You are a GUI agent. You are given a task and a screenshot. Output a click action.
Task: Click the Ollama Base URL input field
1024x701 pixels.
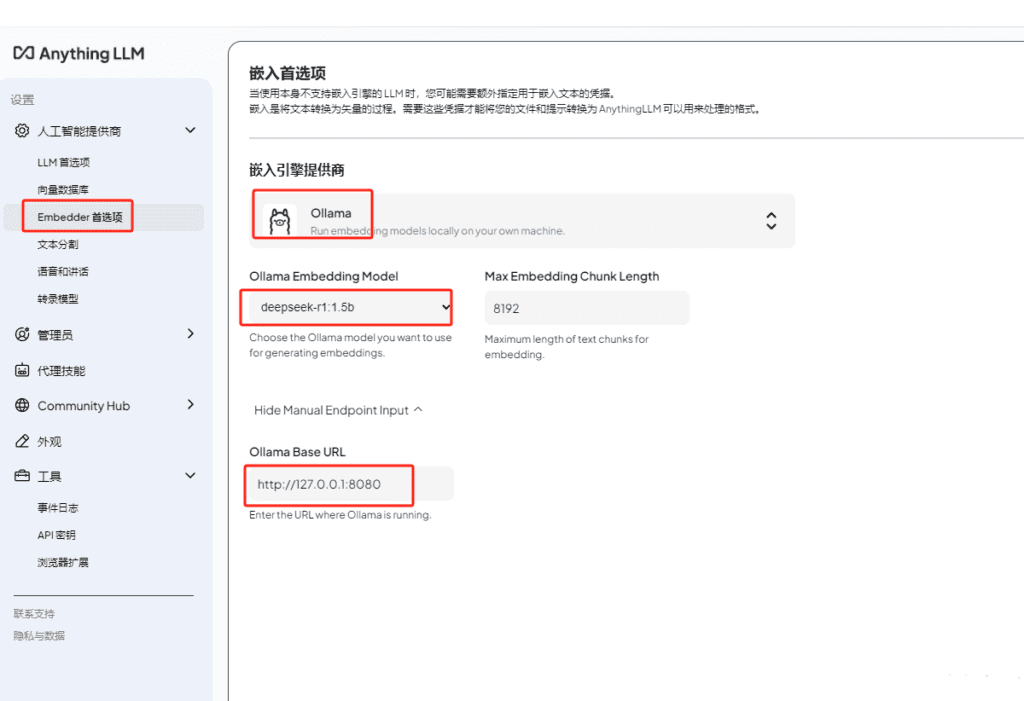click(x=350, y=484)
